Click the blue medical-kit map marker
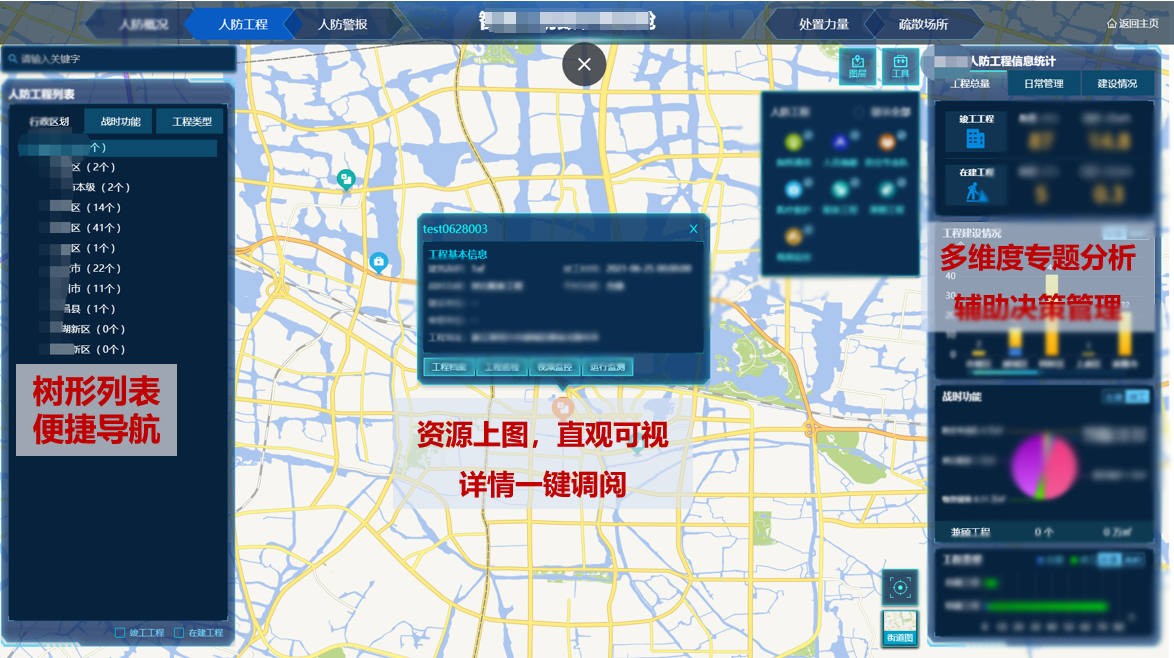The image size is (1174, 658). (378, 262)
